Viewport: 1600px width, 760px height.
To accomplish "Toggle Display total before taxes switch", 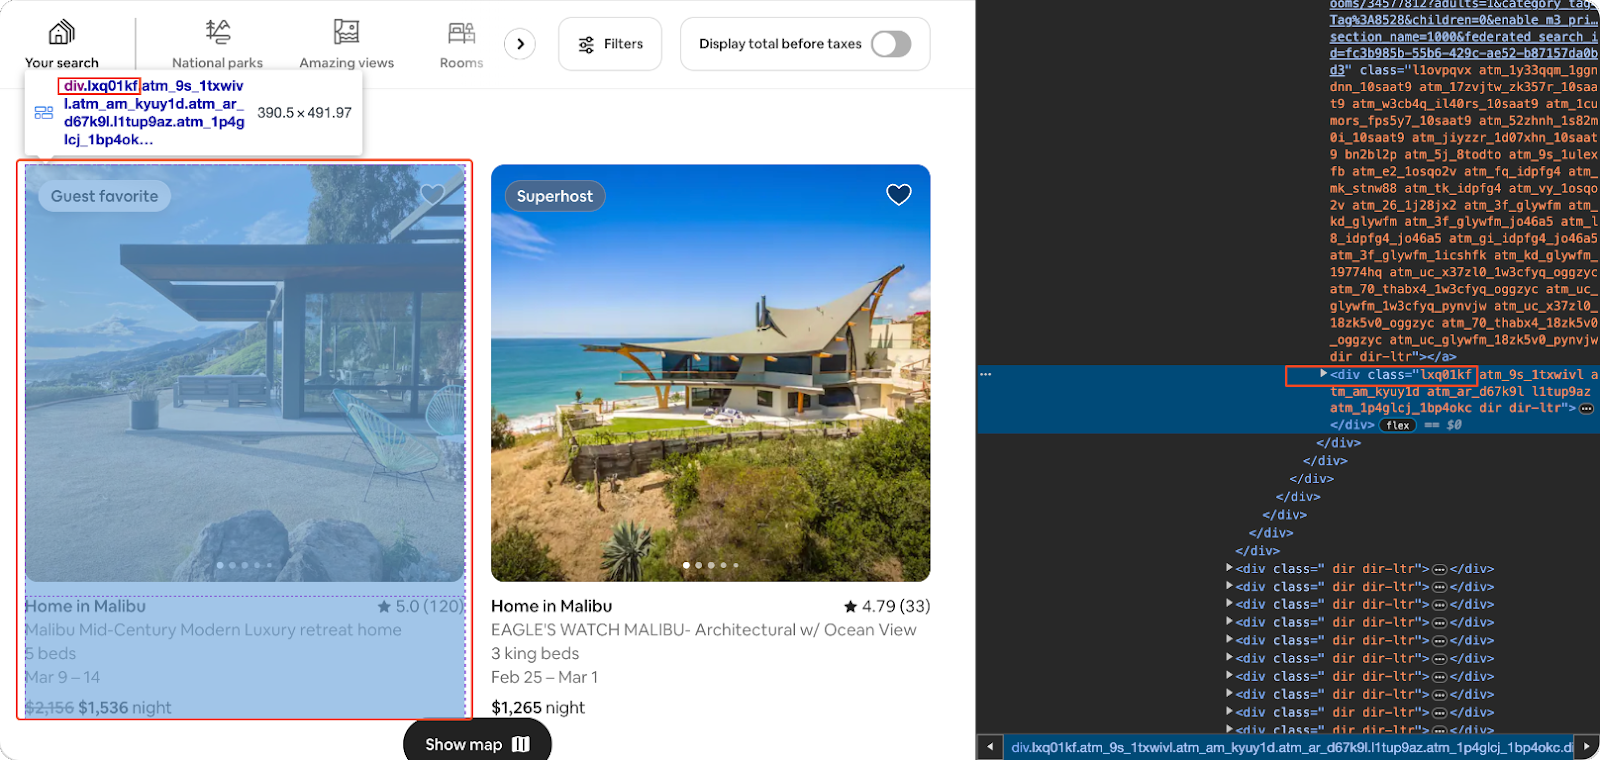I will point(890,44).
